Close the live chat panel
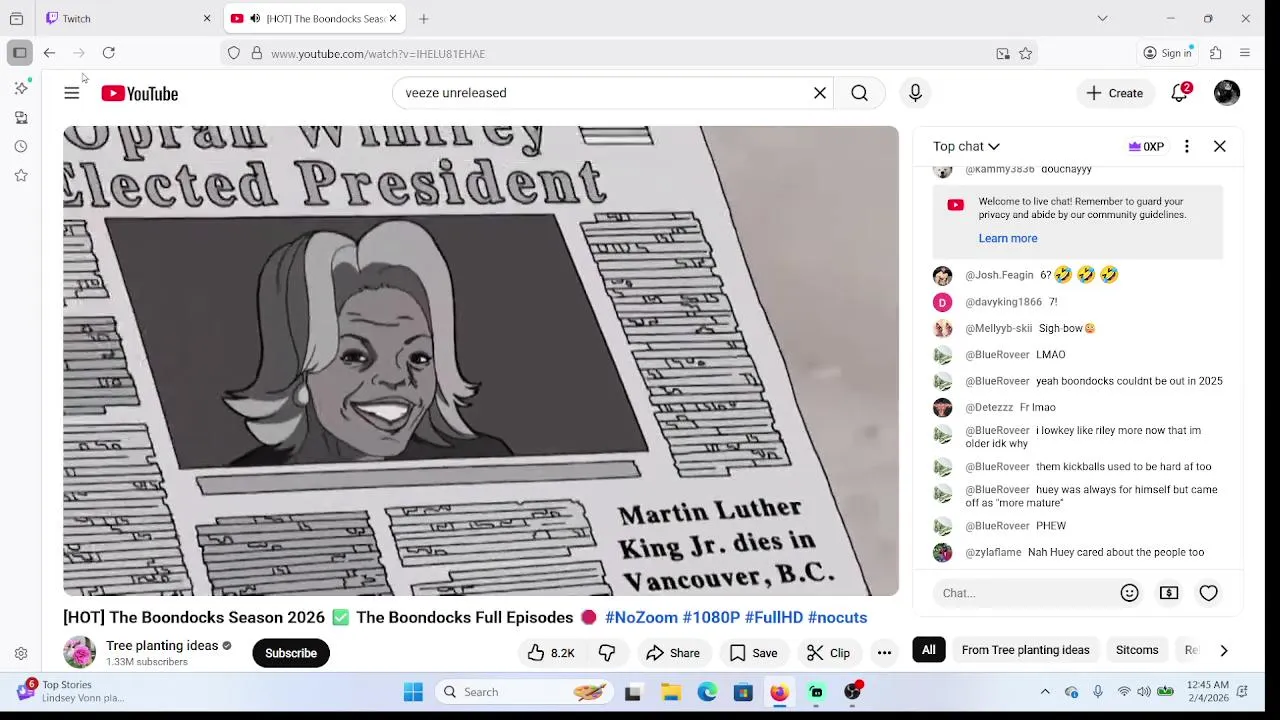This screenshot has width=1280, height=720. [1220, 146]
